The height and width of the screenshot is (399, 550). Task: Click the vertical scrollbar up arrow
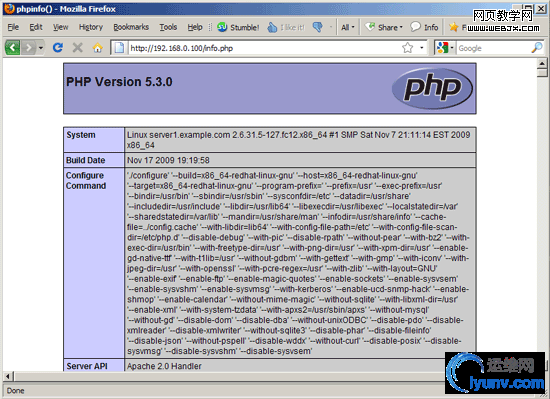click(542, 63)
